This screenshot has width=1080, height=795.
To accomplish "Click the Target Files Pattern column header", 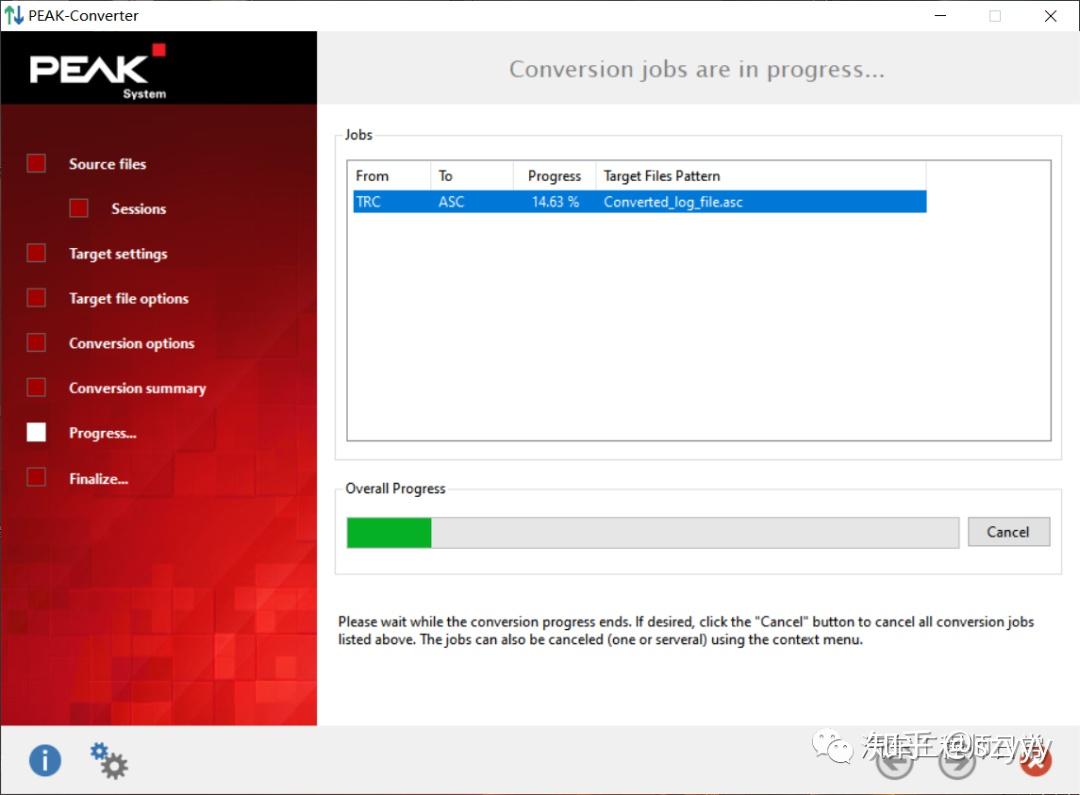I will 661,176.
